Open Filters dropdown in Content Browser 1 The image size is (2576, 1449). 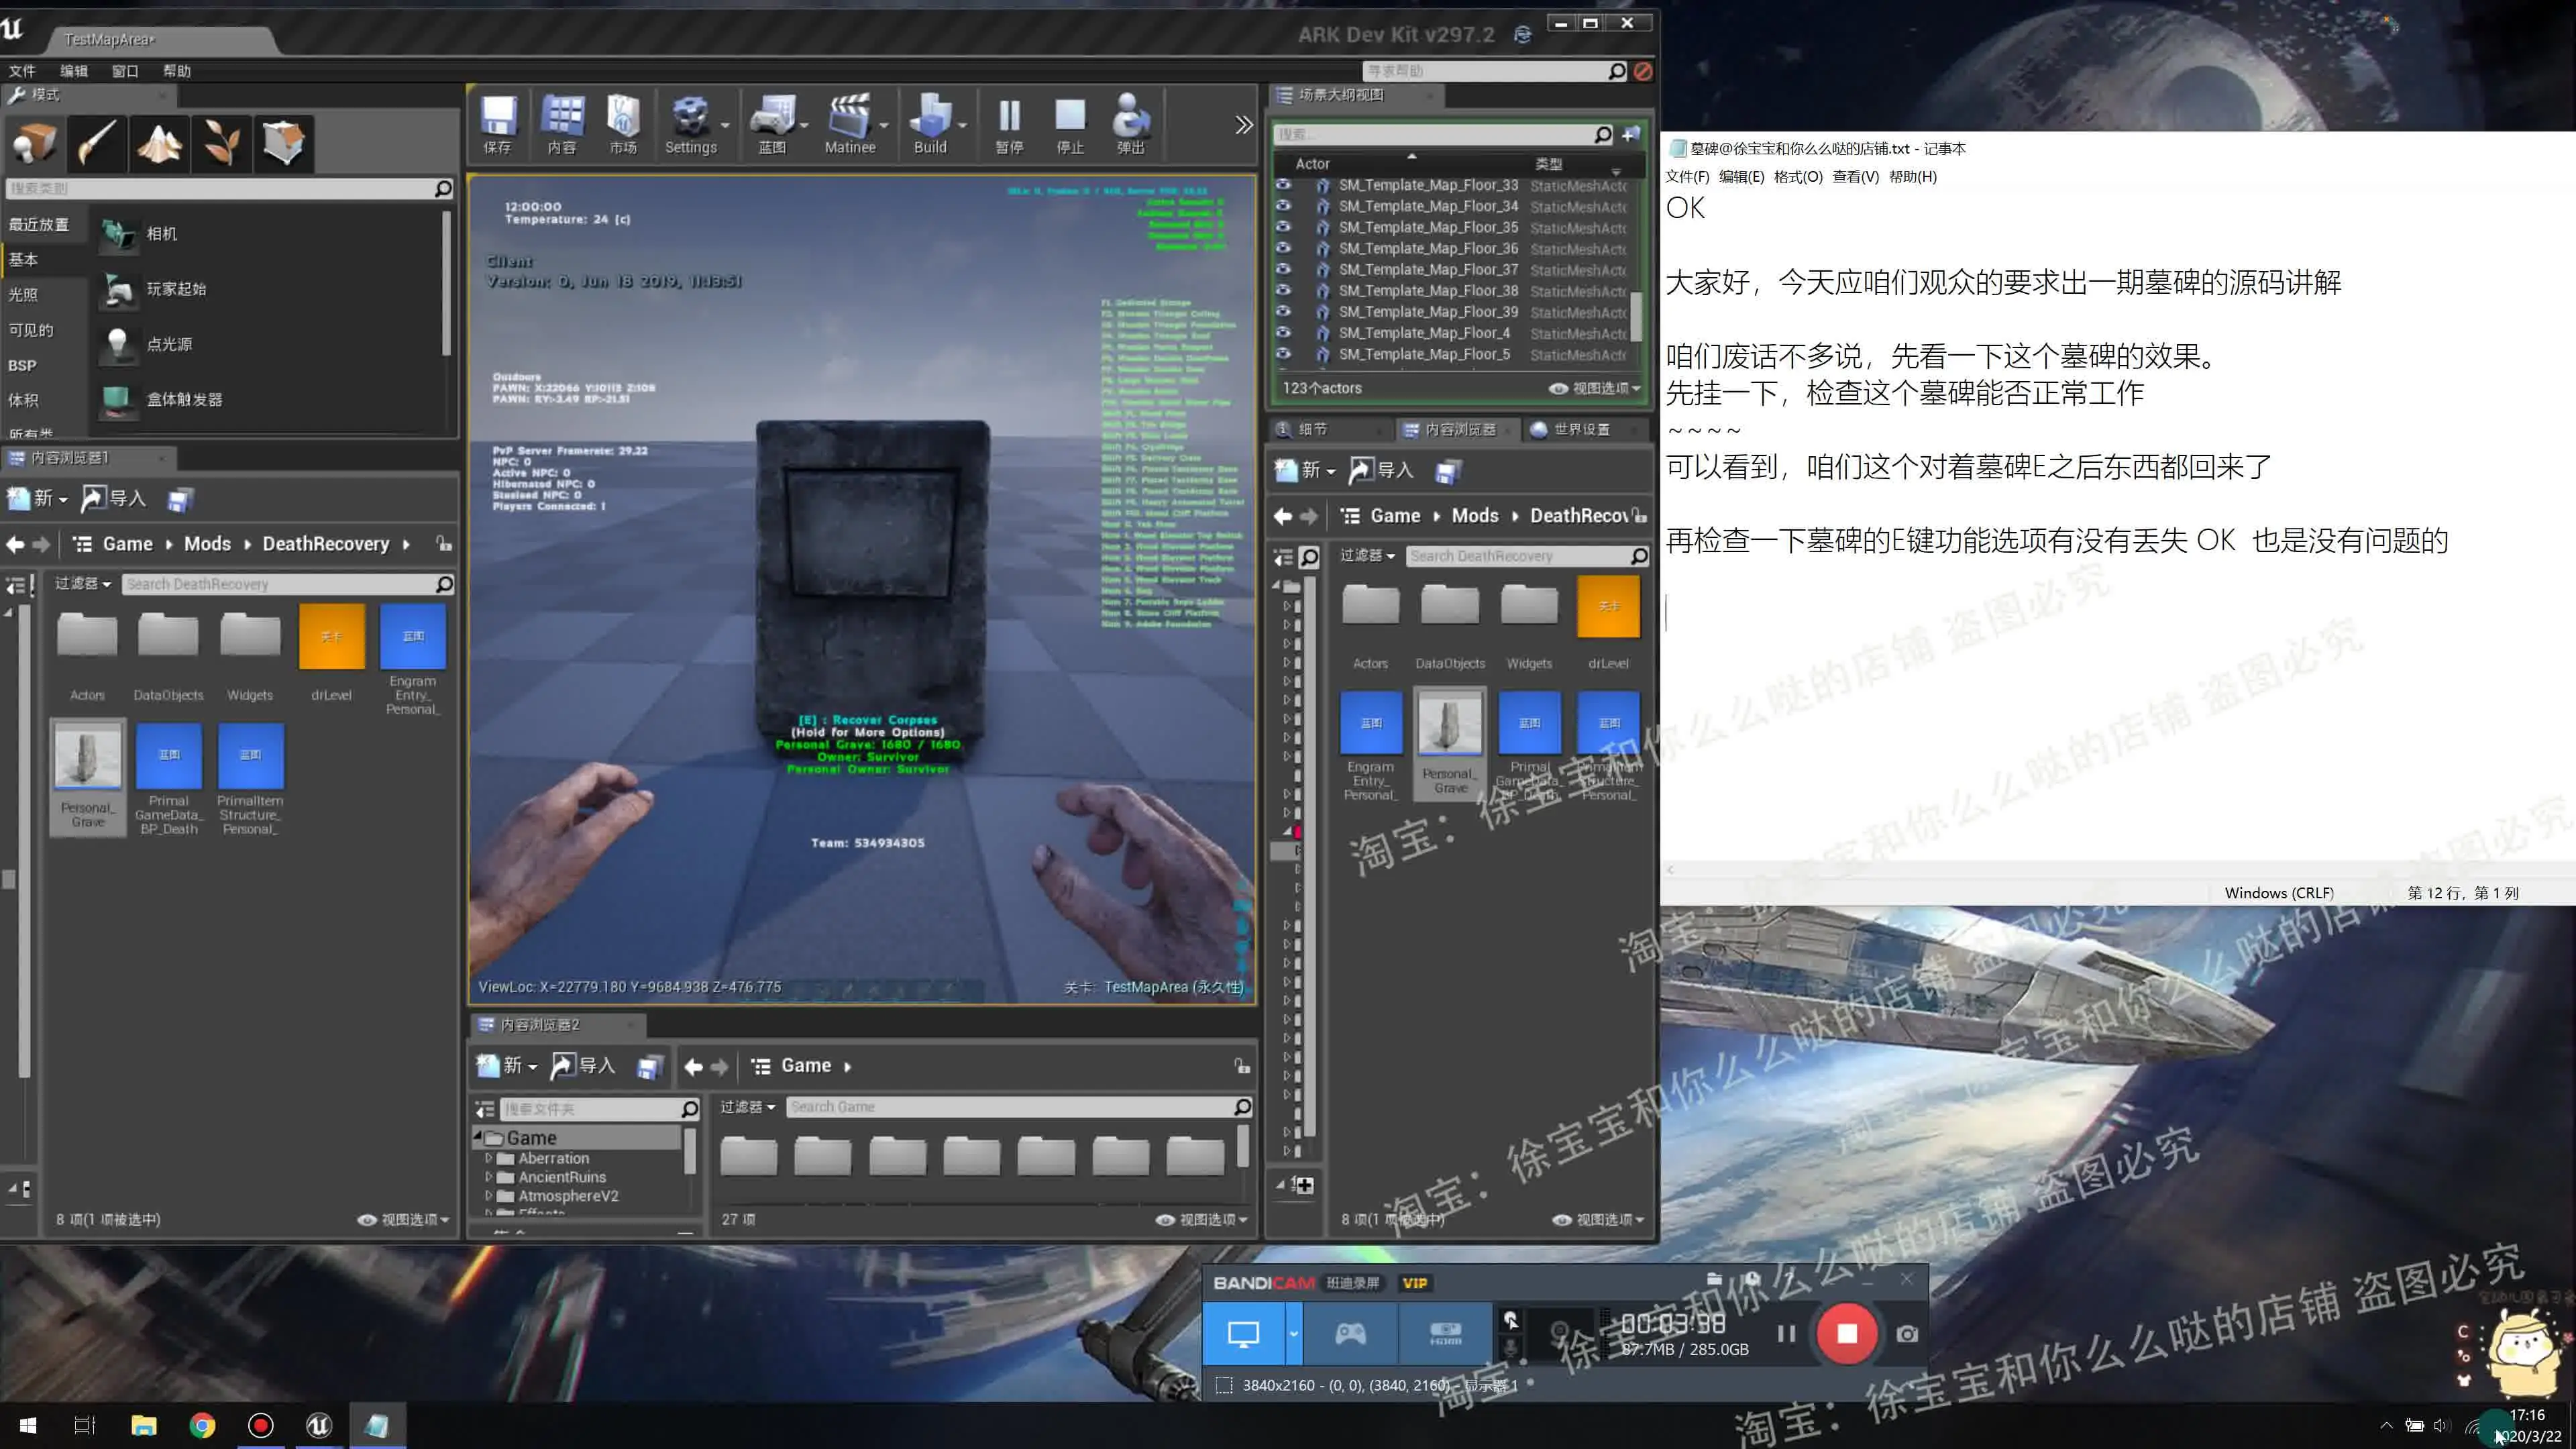[x=82, y=583]
